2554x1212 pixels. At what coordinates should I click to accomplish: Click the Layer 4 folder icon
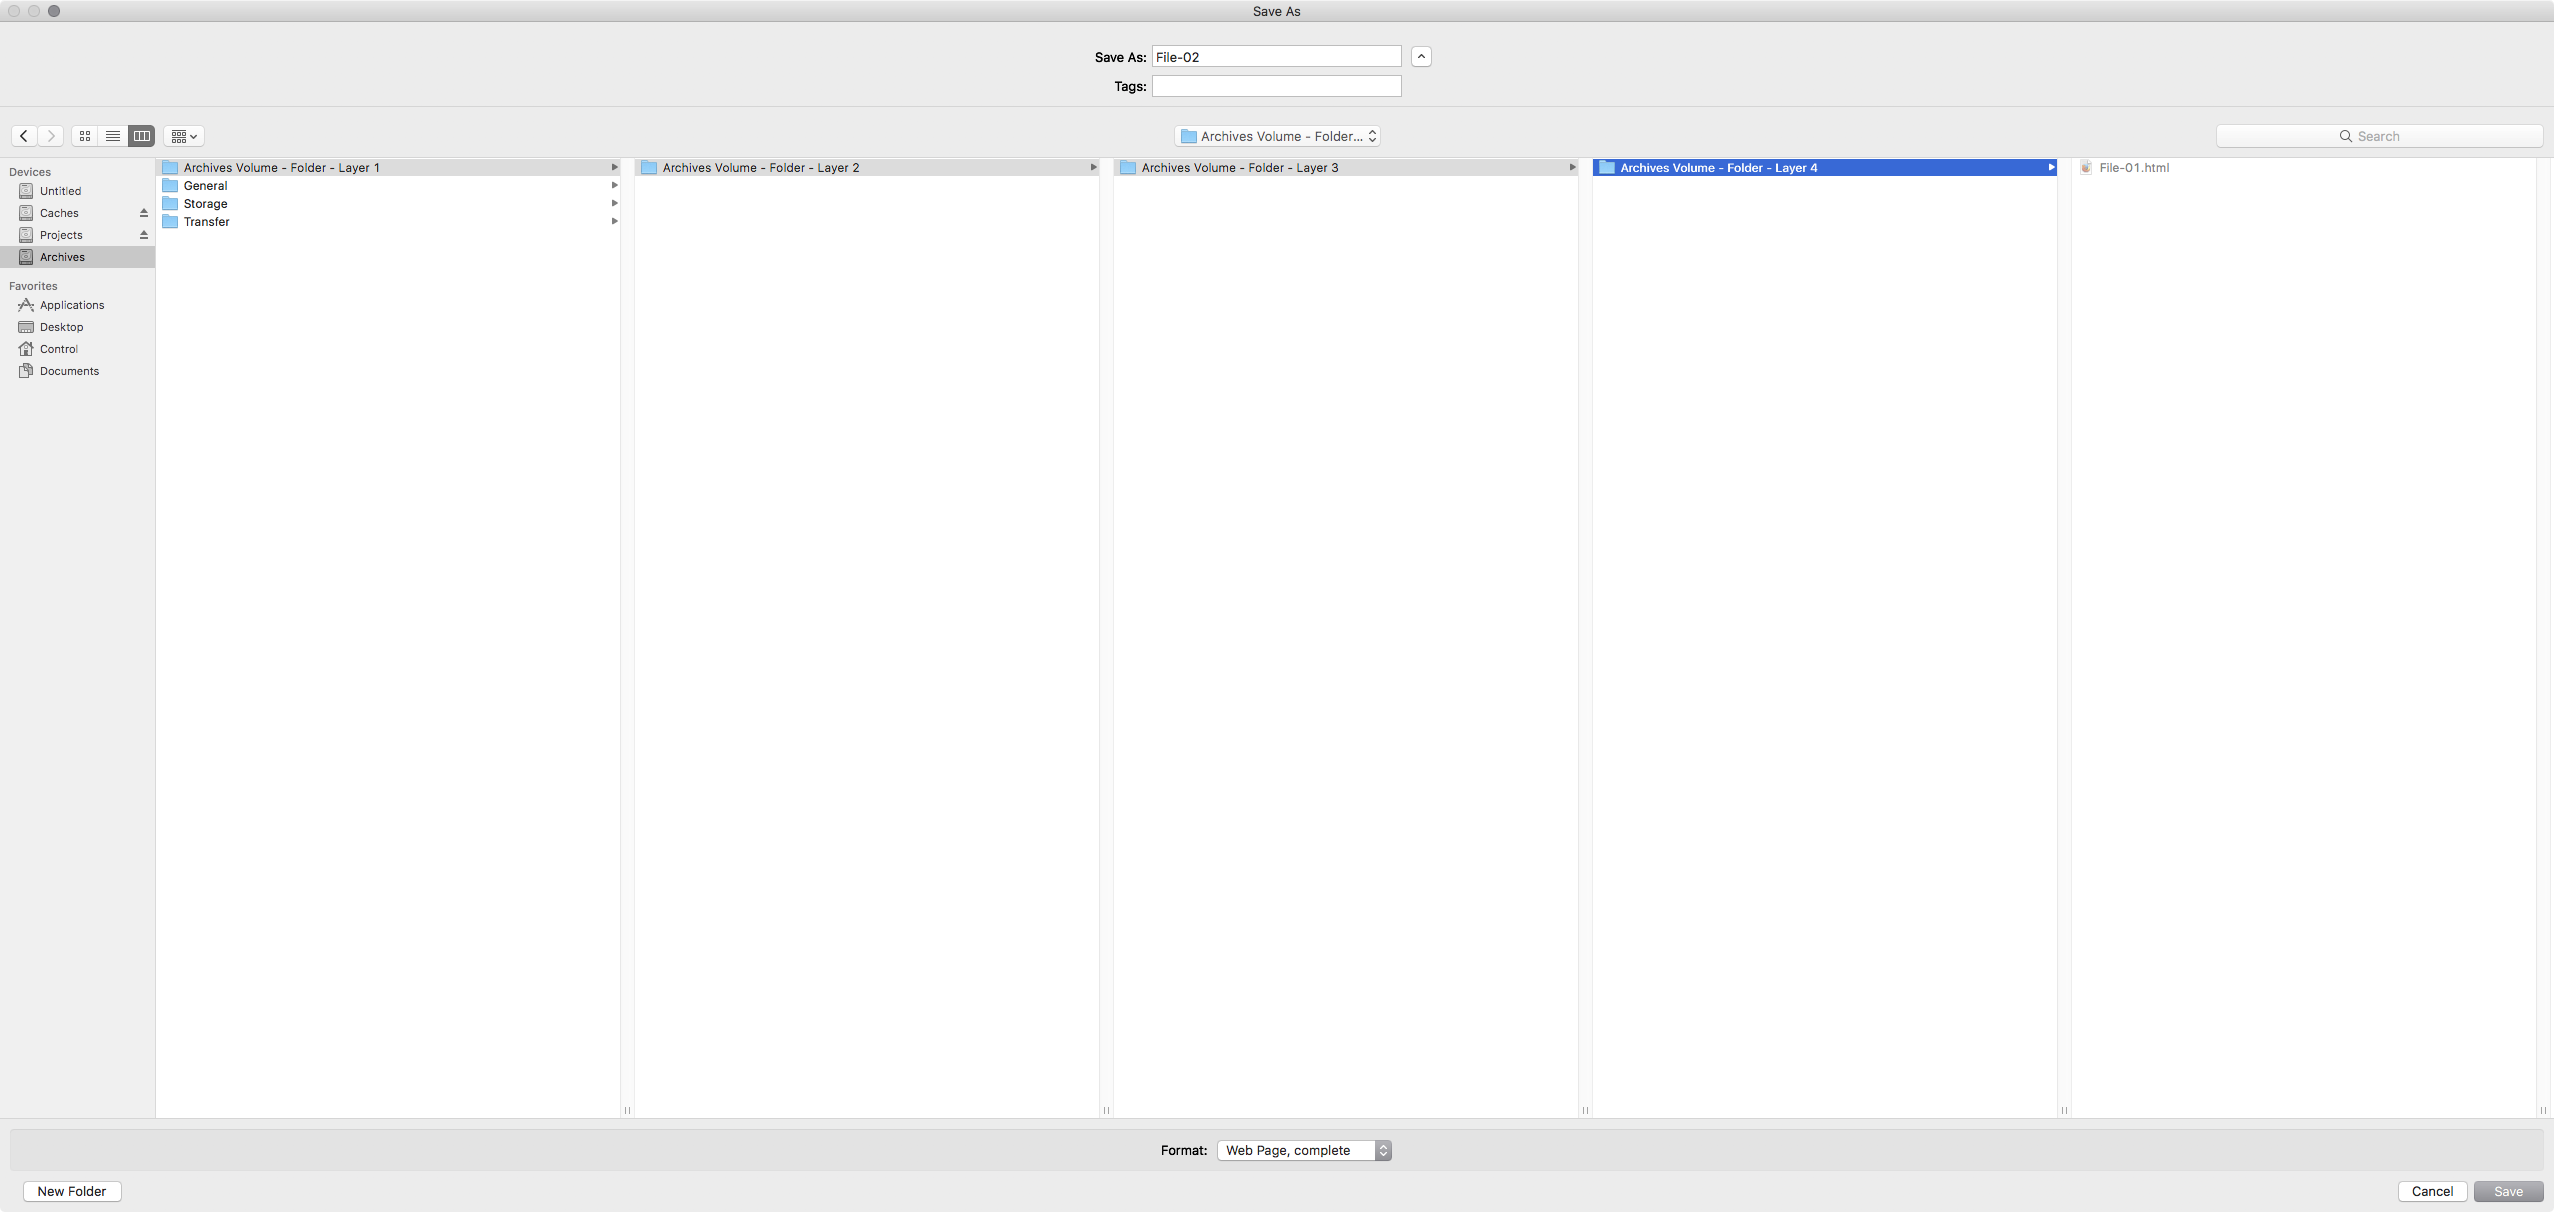1607,168
